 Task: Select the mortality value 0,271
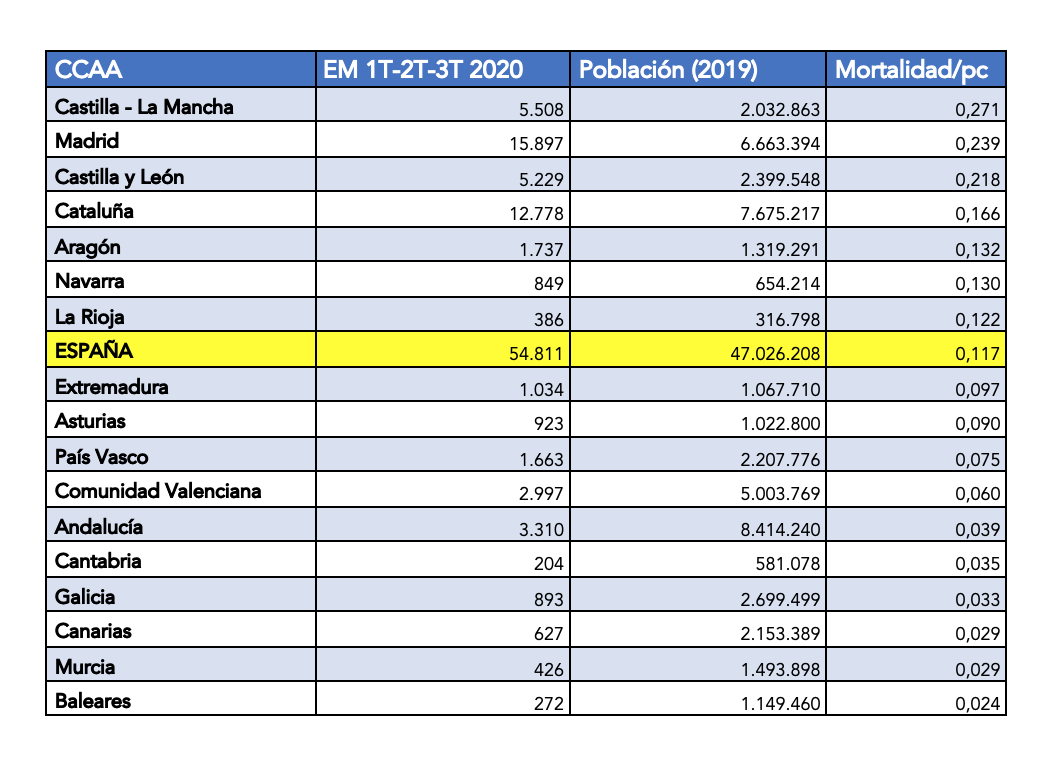click(977, 109)
